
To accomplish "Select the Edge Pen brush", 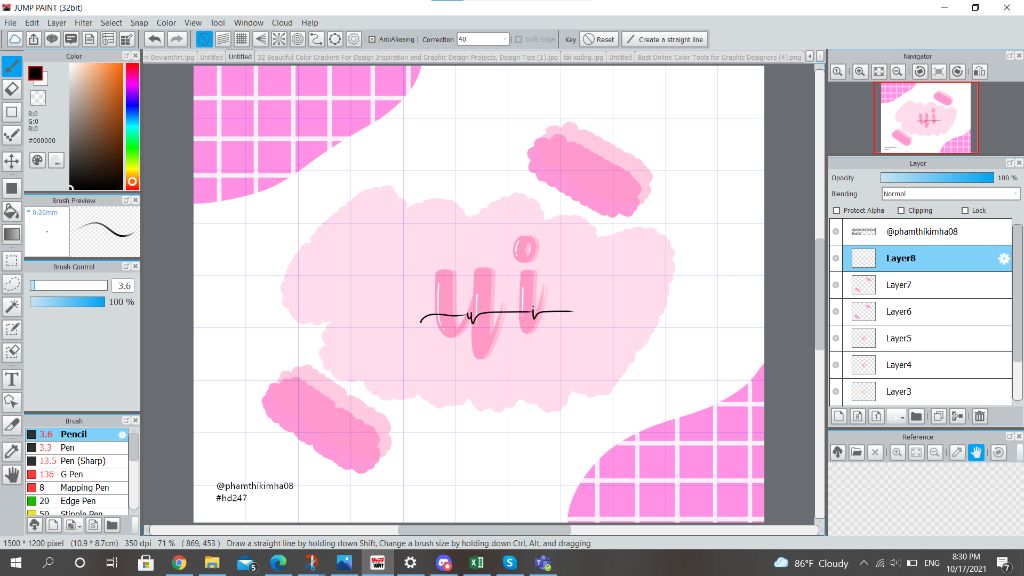I will pos(77,501).
